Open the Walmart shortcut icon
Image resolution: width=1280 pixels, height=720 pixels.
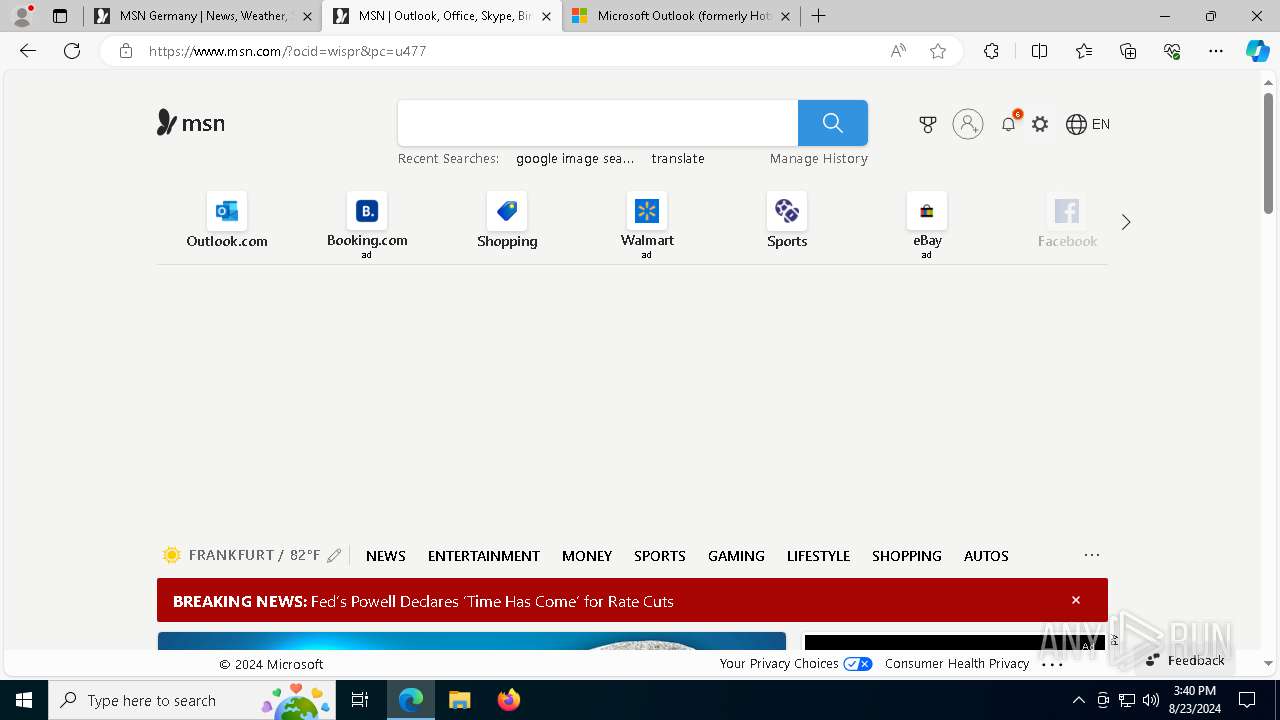647,211
